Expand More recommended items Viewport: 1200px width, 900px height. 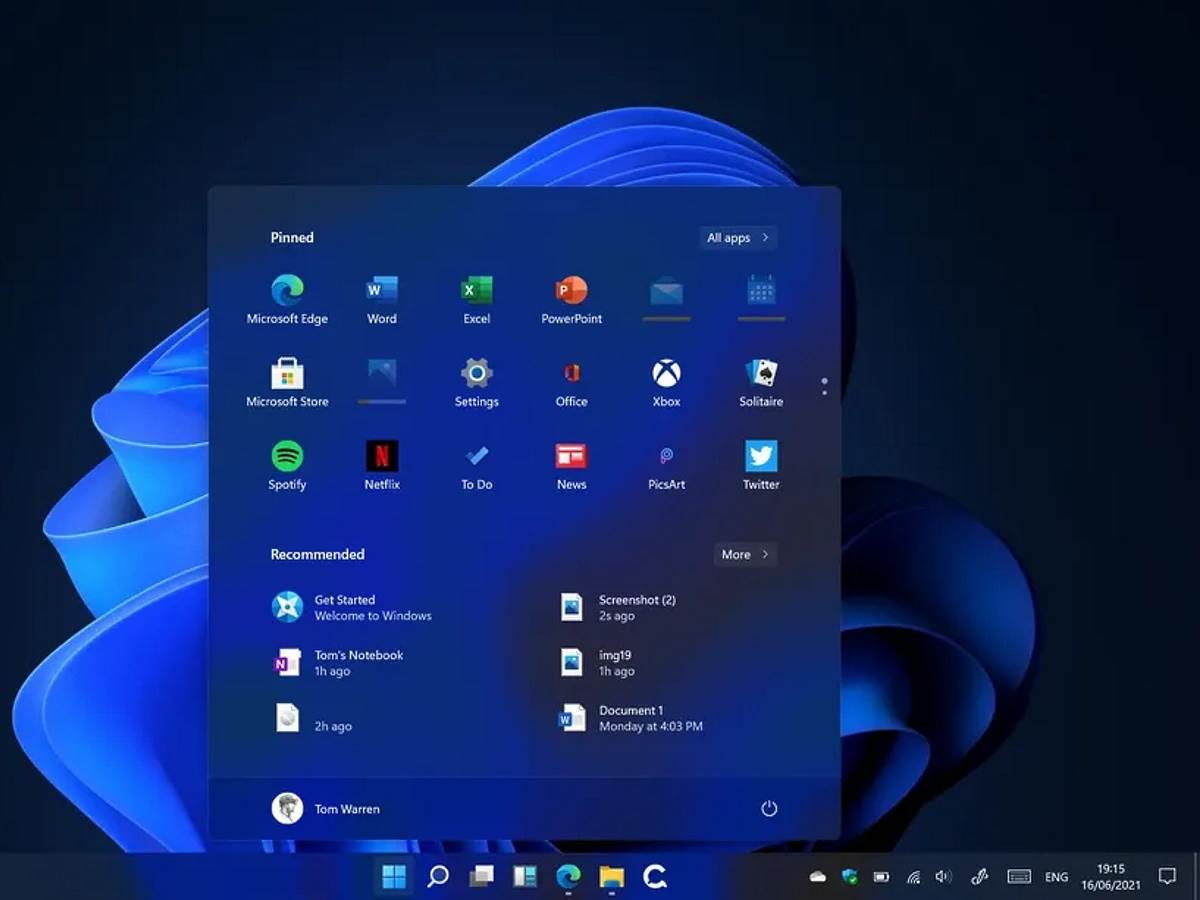(744, 554)
